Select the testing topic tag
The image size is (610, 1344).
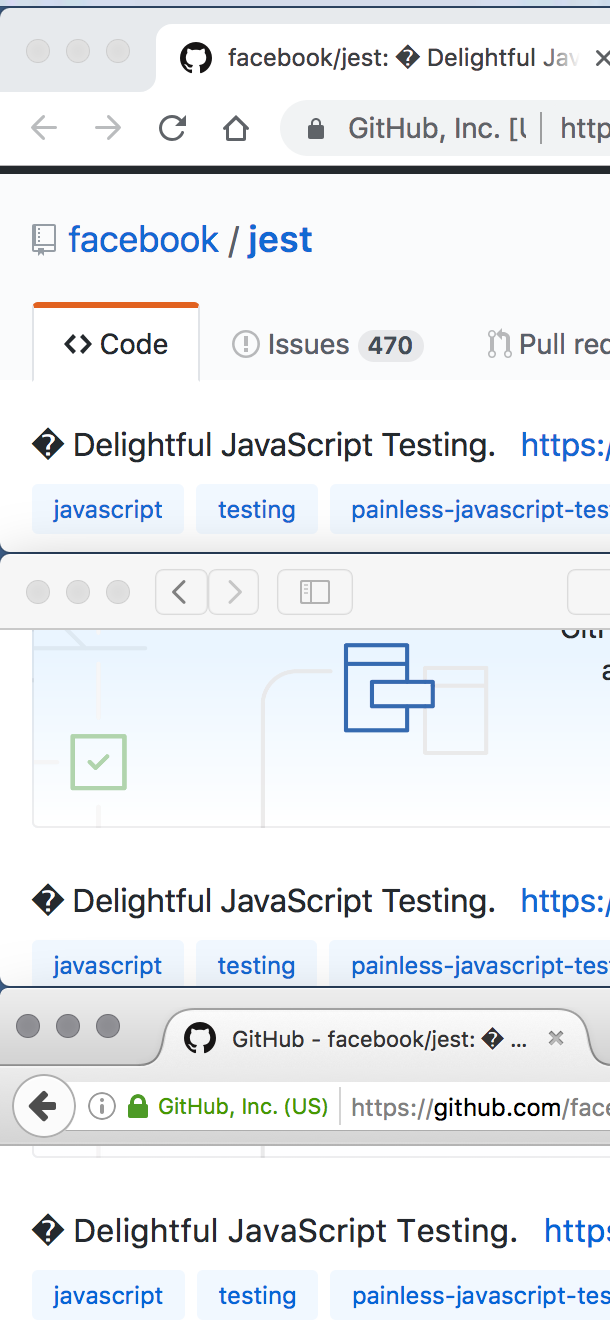pos(256,509)
